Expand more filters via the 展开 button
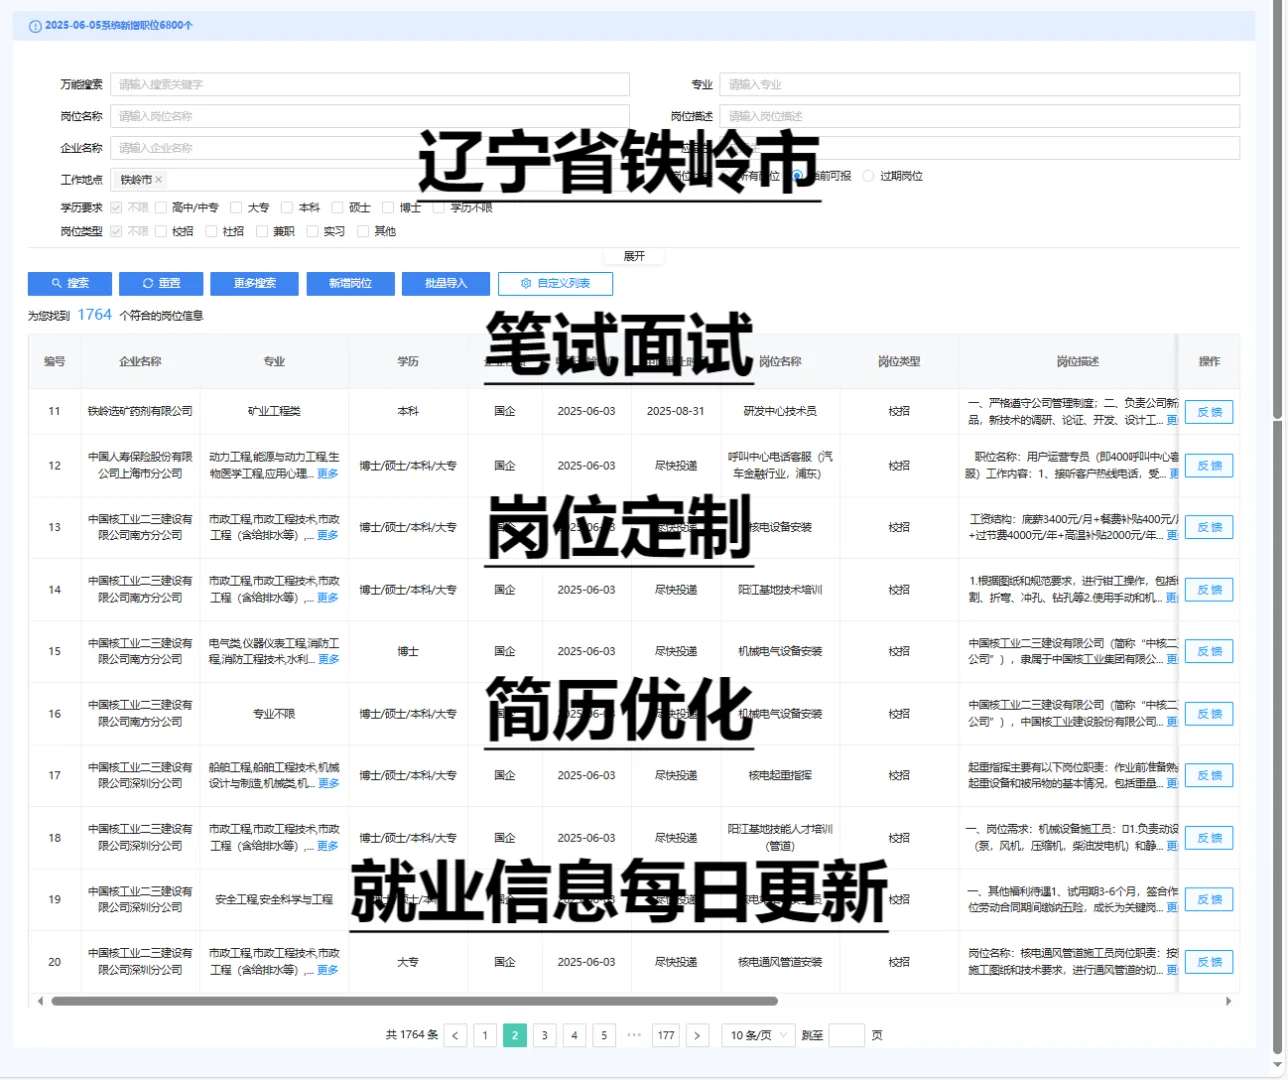This screenshot has height=1080, width=1288. [634, 255]
